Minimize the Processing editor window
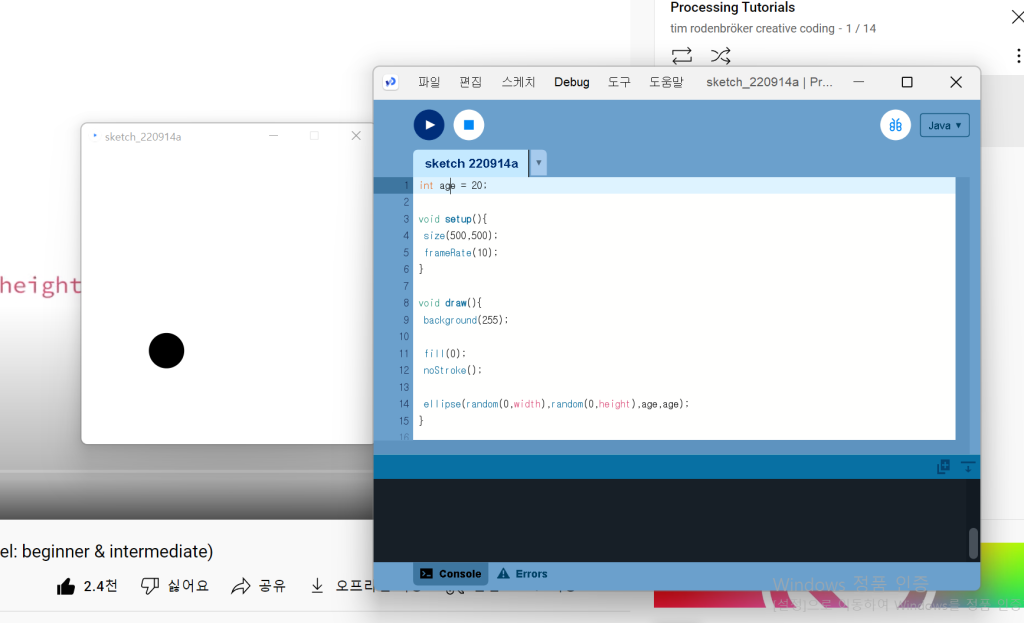 [858, 82]
